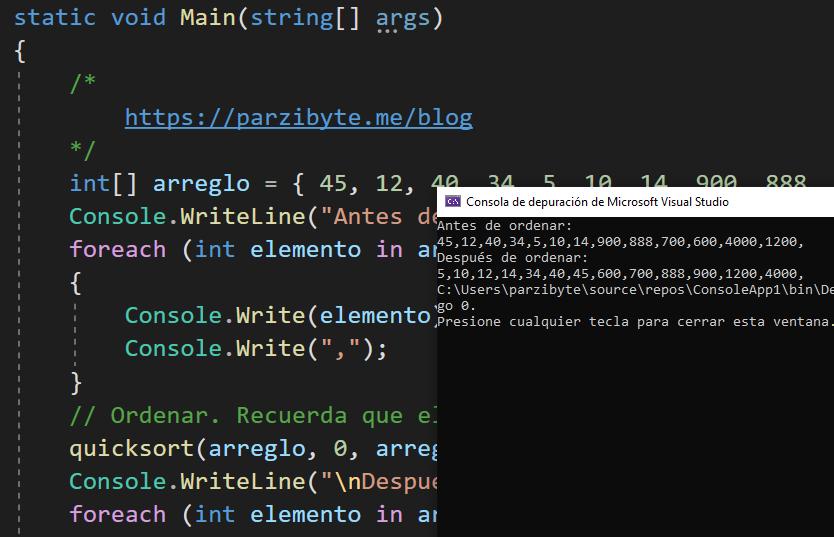Click 'Console.WriteLine("\nDespu' code line
The image size is (834, 537).
[253, 482]
